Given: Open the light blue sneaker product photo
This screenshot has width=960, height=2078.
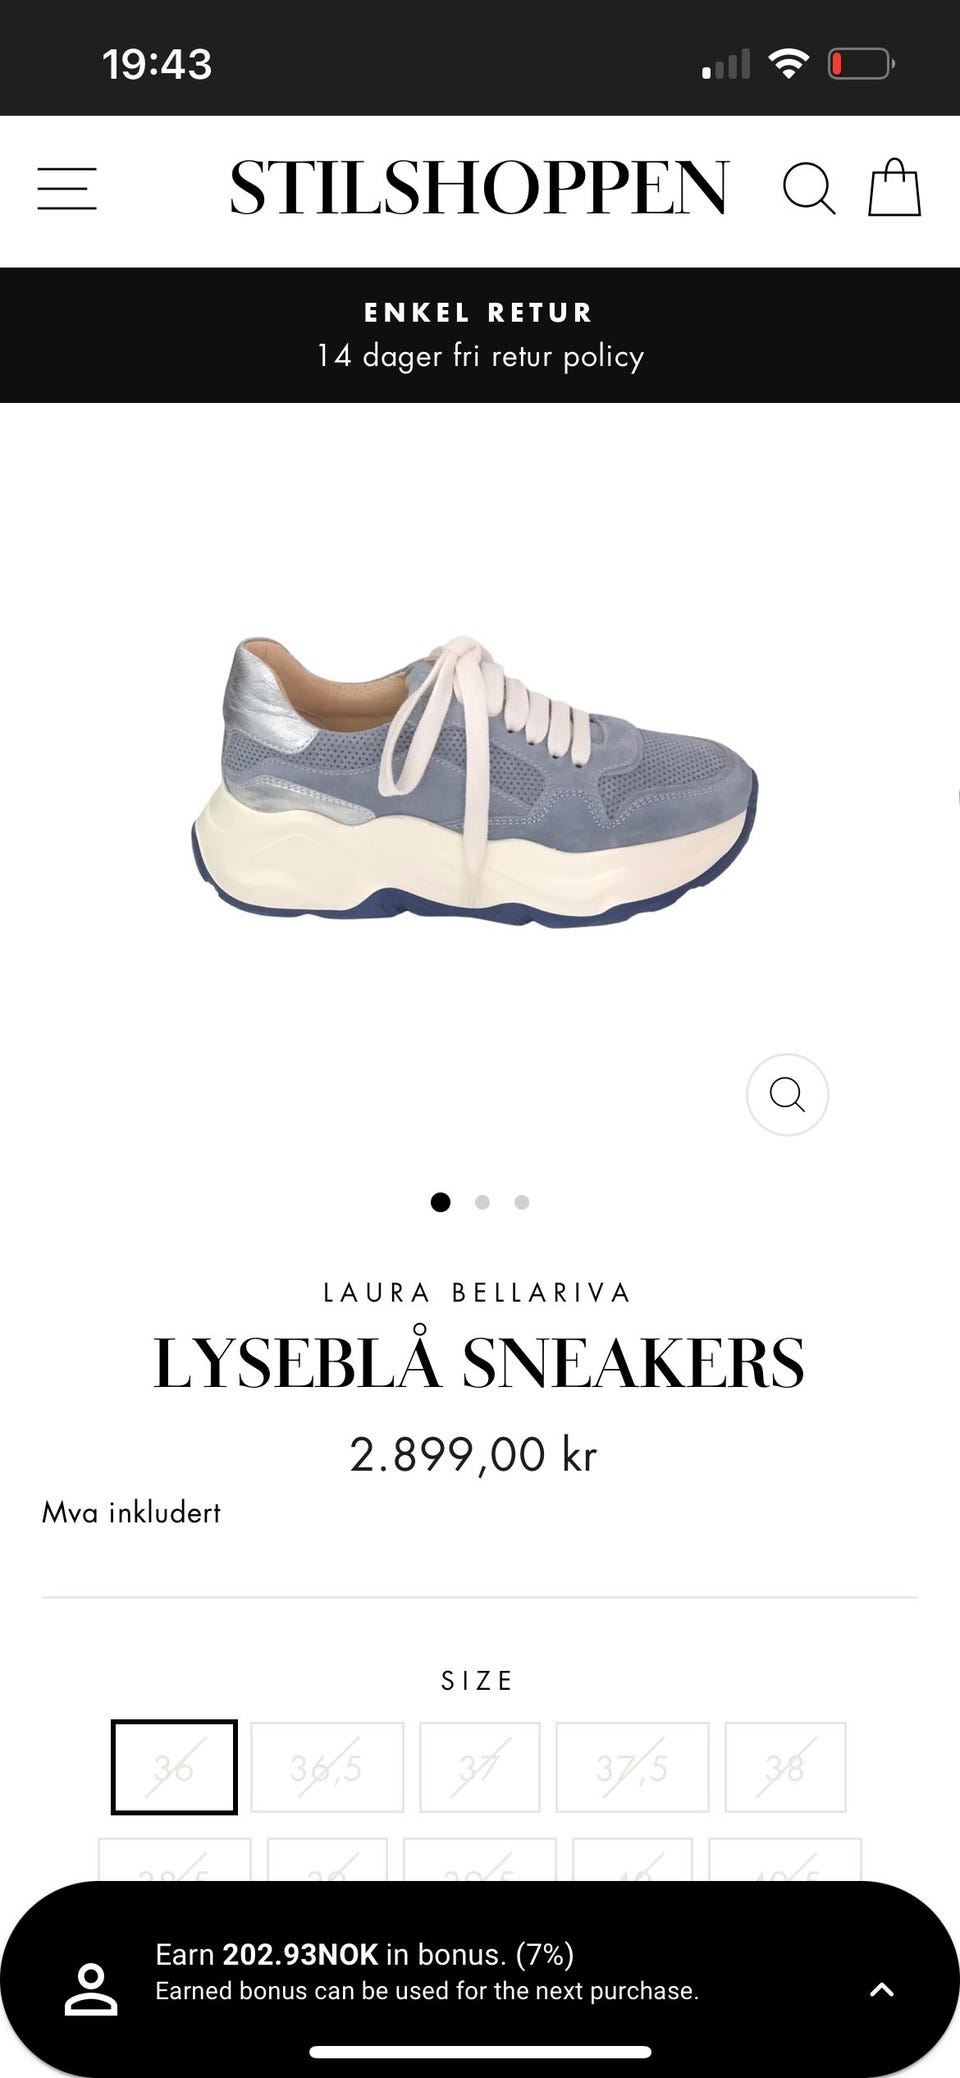Looking at the screenshot, I should 475,782.
